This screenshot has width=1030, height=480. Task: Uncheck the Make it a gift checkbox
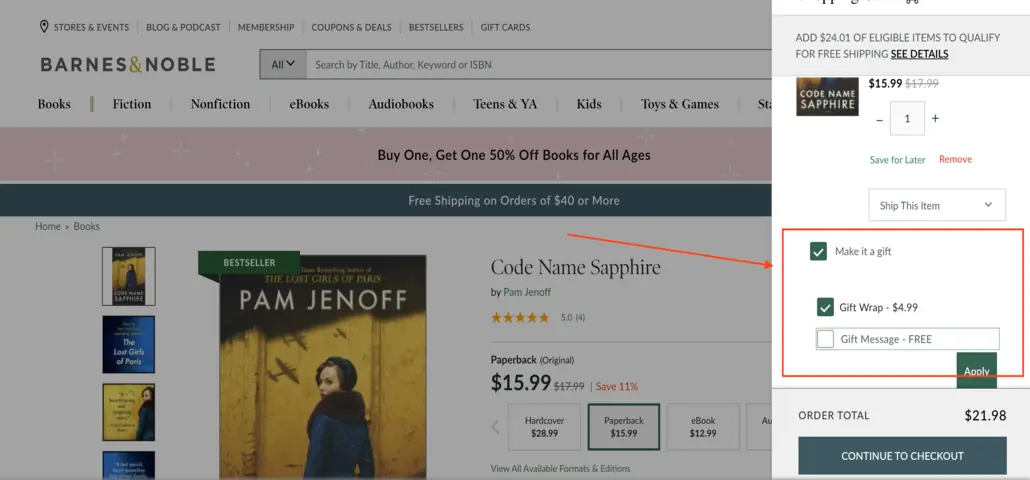coord(818,251)
